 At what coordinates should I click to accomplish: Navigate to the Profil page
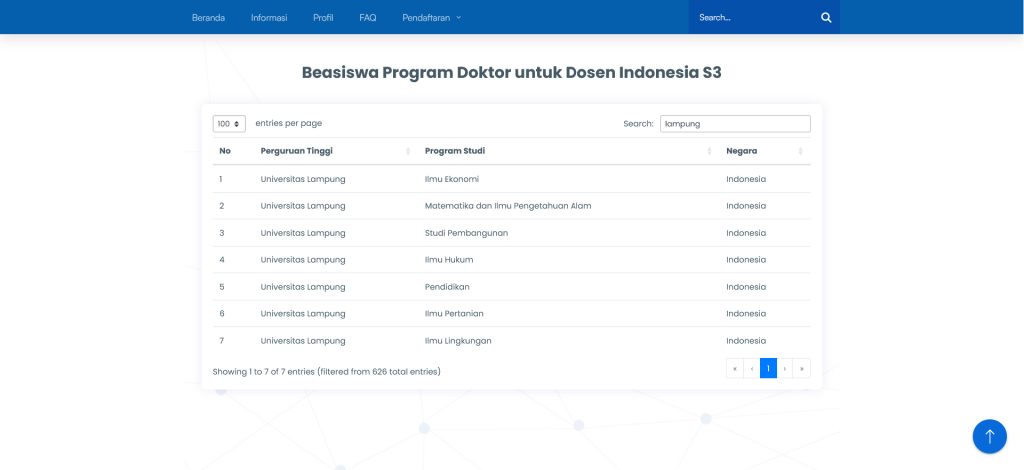[323, 17]
